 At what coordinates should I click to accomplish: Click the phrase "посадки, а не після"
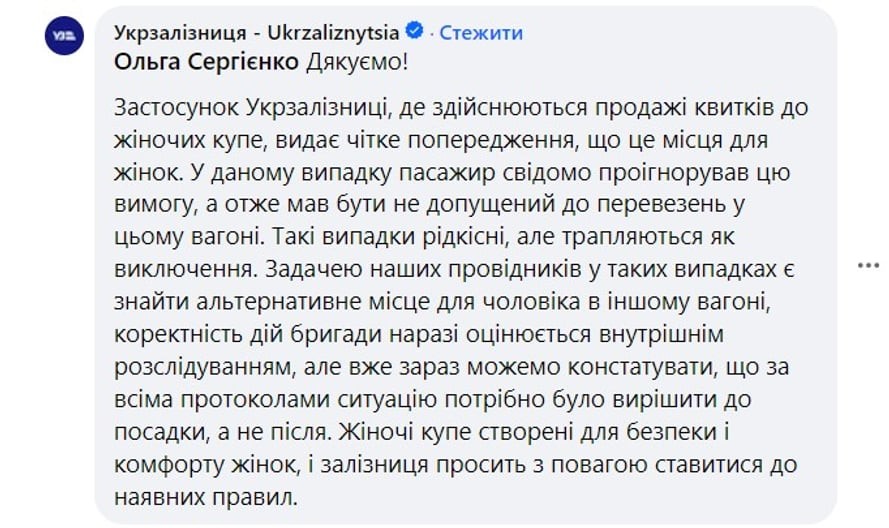pyautogui.click(x=221, y=432)
